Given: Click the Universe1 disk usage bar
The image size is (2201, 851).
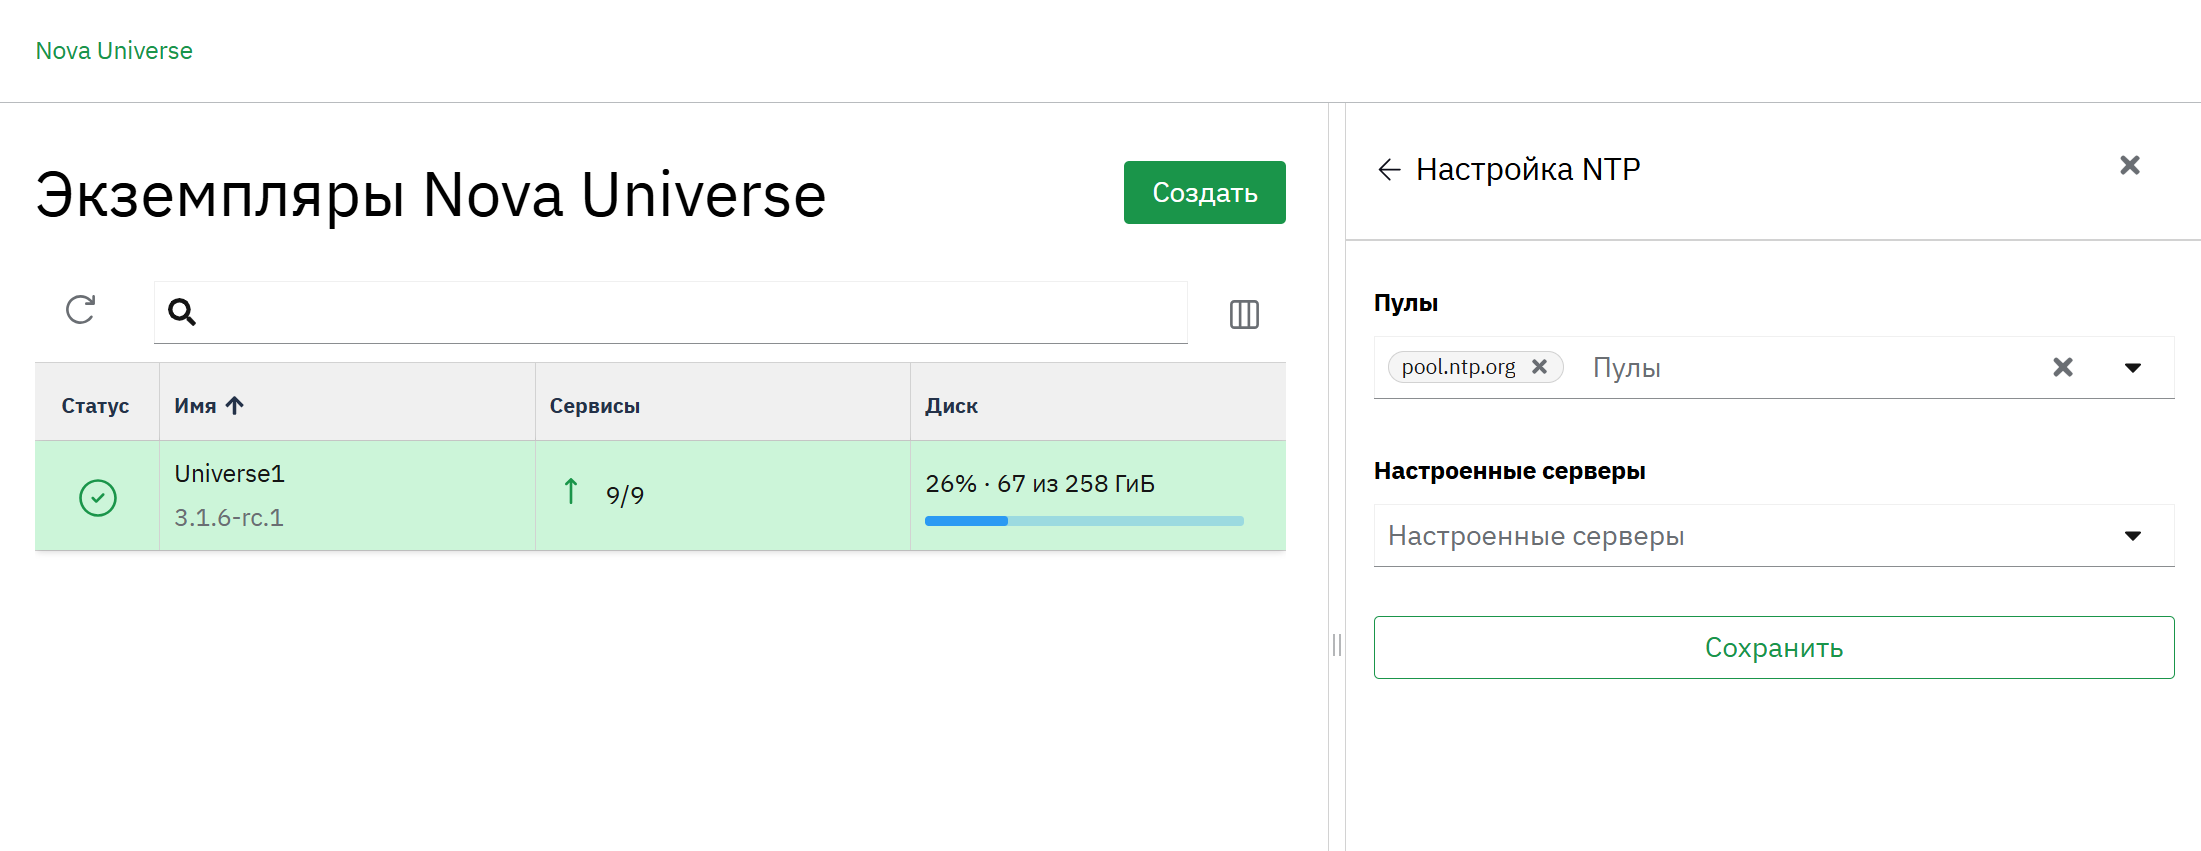Looking at the screenshot, I should coord(1084,521).
